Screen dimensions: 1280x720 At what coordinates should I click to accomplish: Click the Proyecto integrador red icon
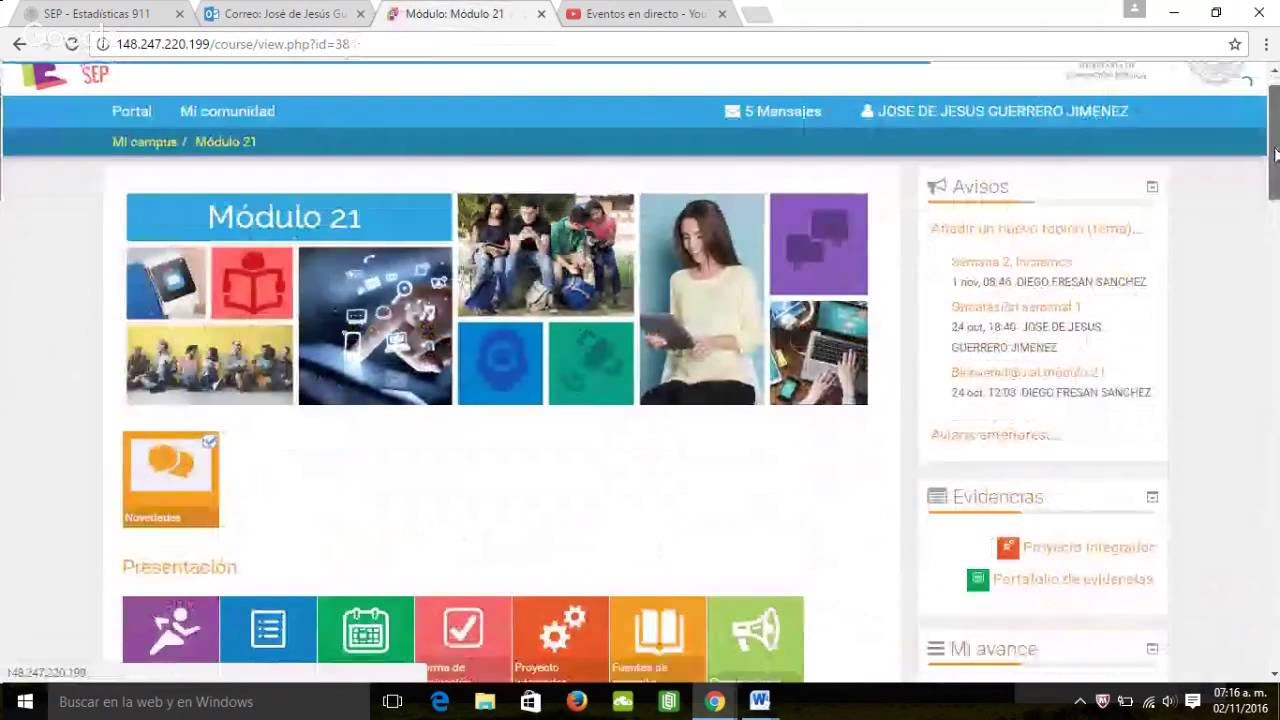pos(1007,547)
